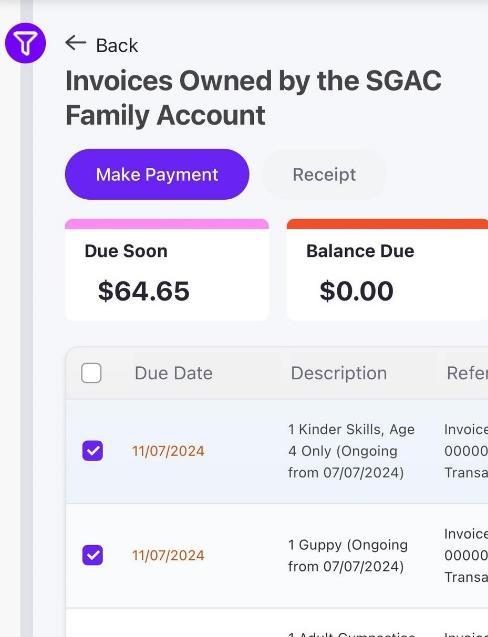This screenshot has width=488, height=637.
Task: Click the Guppy invoice reference text
Action: coord(466,555)
